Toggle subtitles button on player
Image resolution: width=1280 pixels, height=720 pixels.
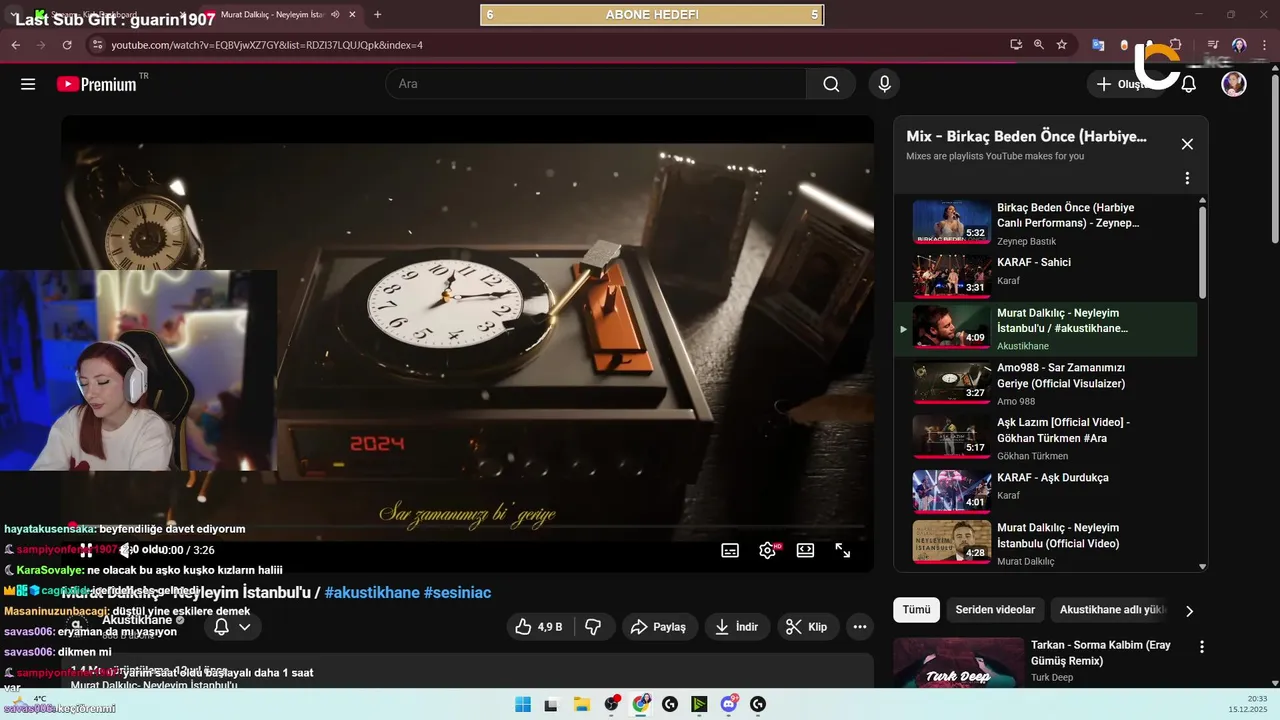[730, 550]
